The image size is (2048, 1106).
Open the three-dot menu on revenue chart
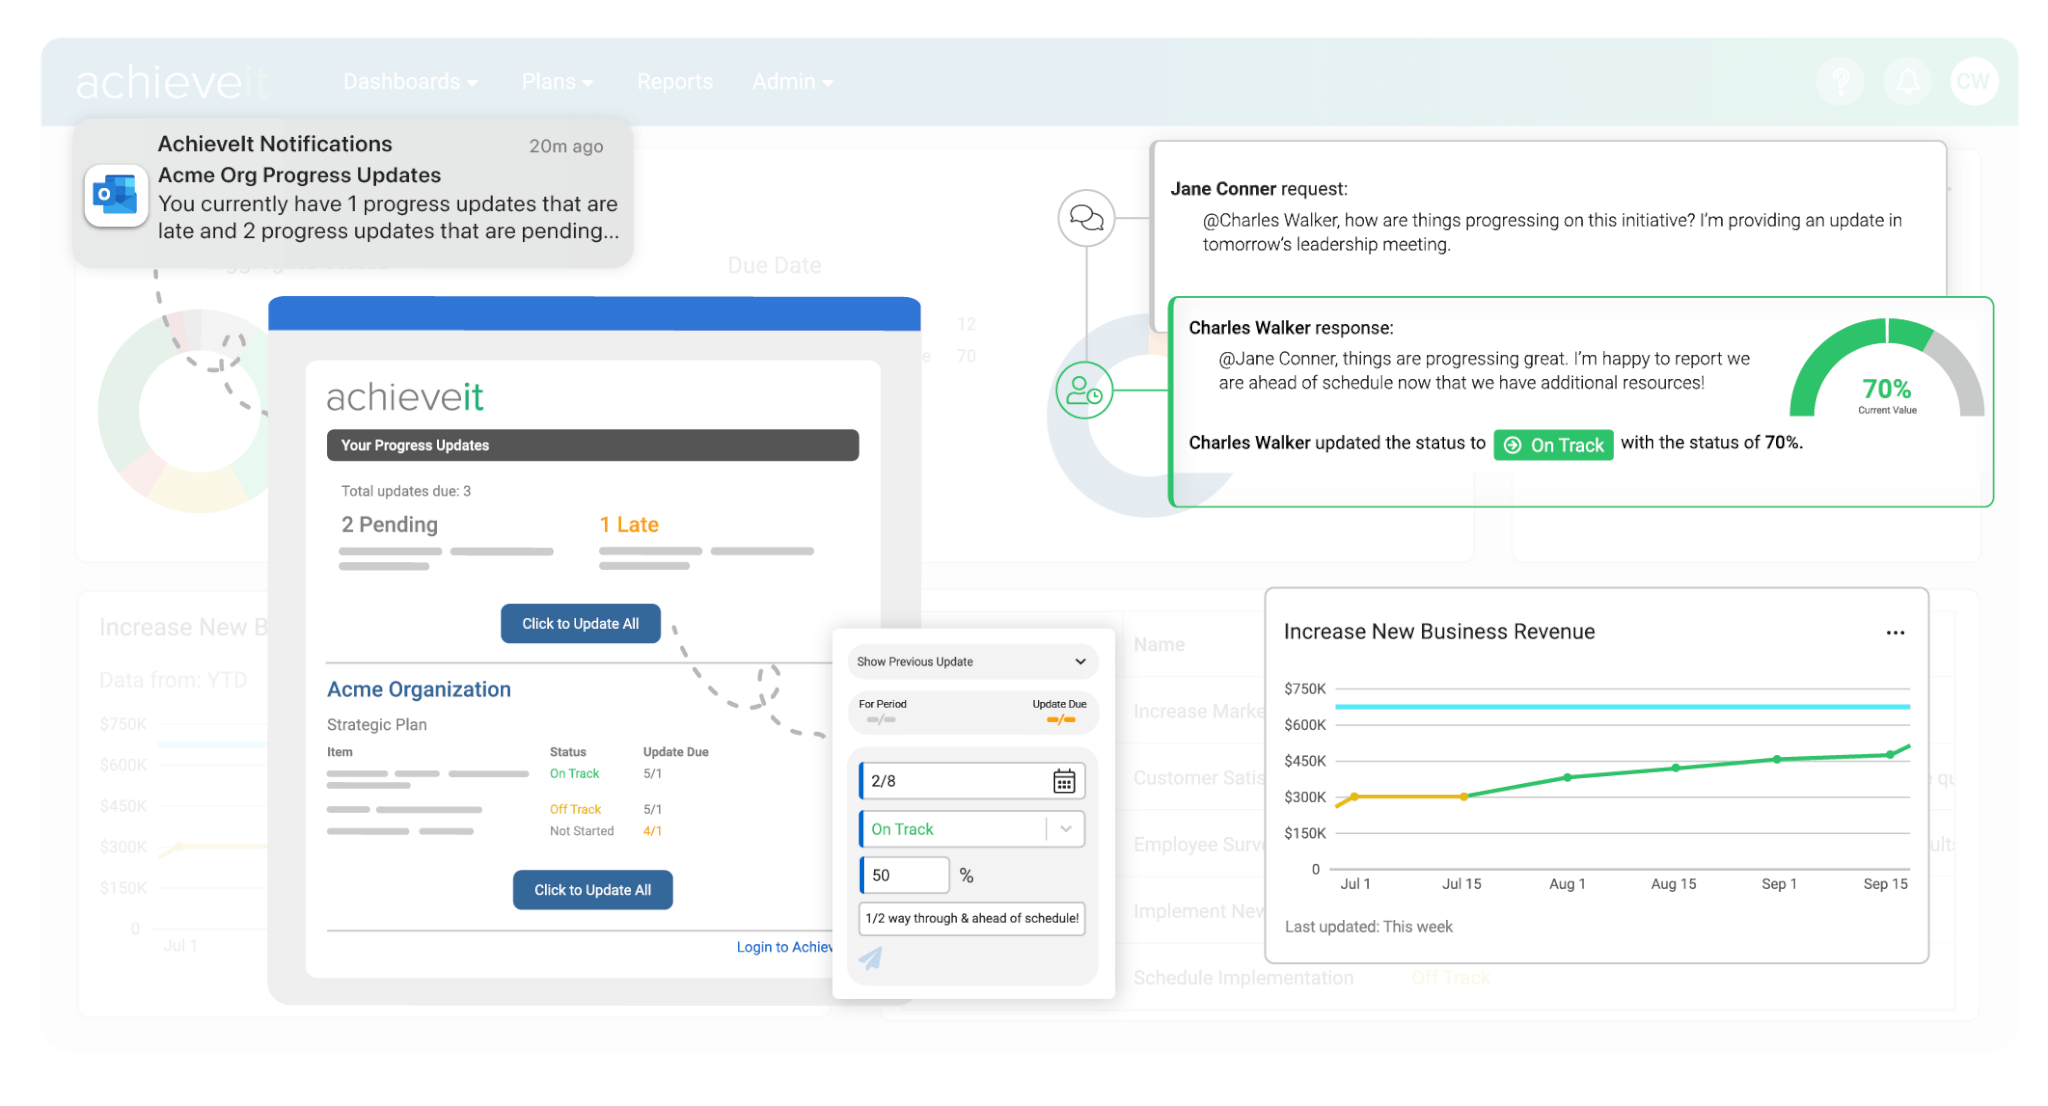pyautogui.click(x=1895, y=633)
